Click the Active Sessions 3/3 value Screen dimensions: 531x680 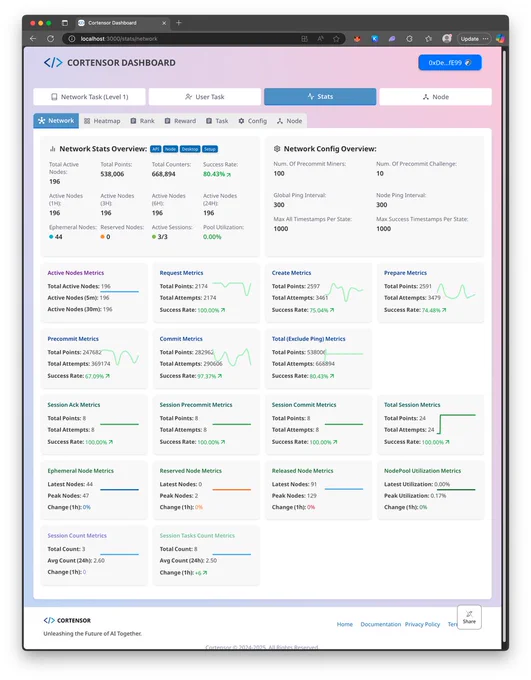pyautogui.click(x=160, y=237)
